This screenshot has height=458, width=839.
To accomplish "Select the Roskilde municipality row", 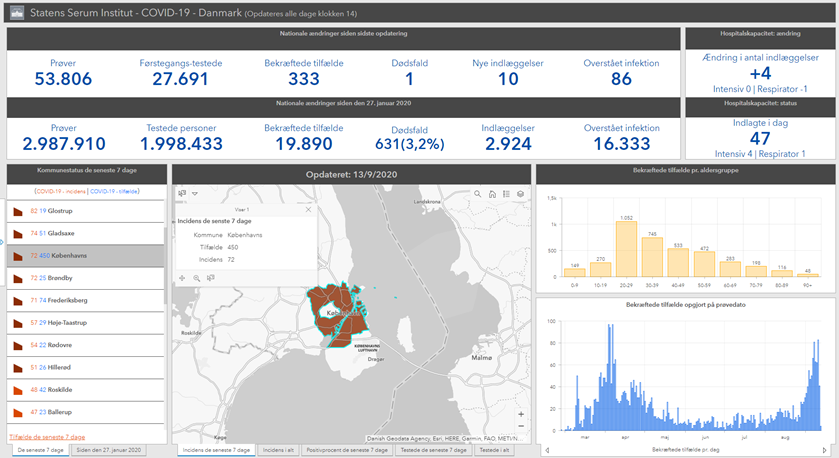I will tap(86, 390).
